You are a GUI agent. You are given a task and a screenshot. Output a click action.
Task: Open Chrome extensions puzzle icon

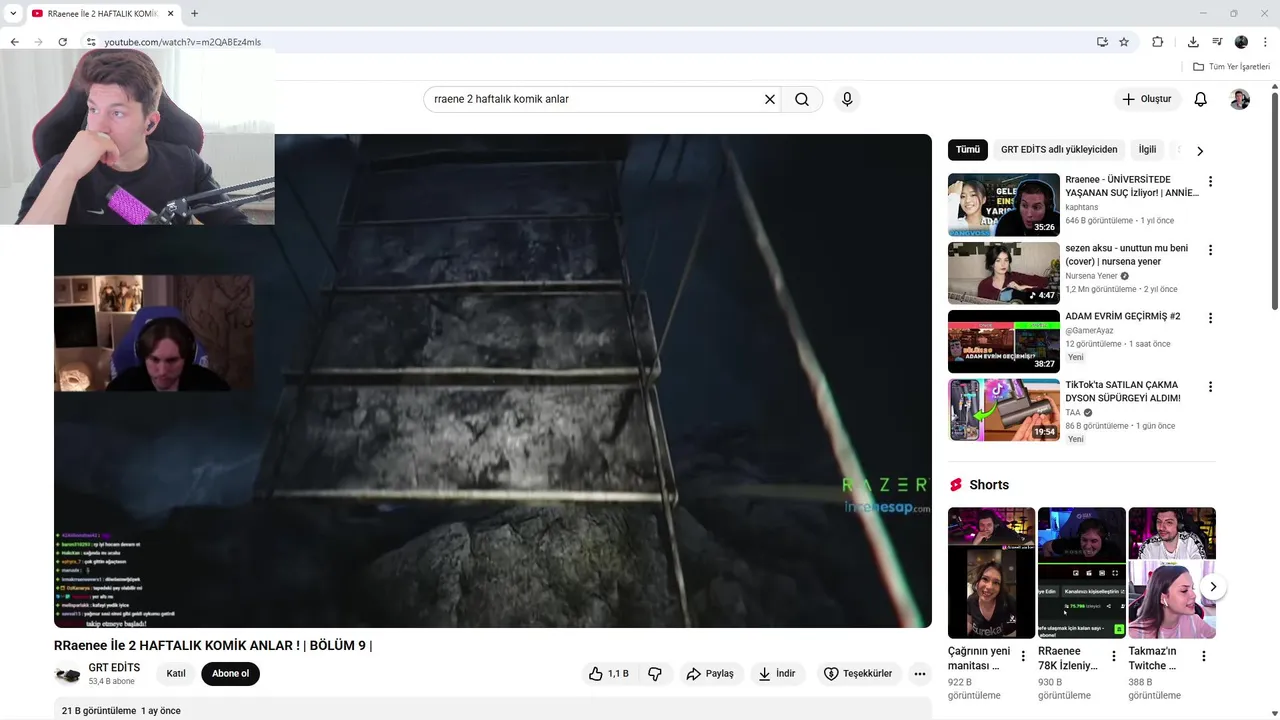tap(1158, 42)
